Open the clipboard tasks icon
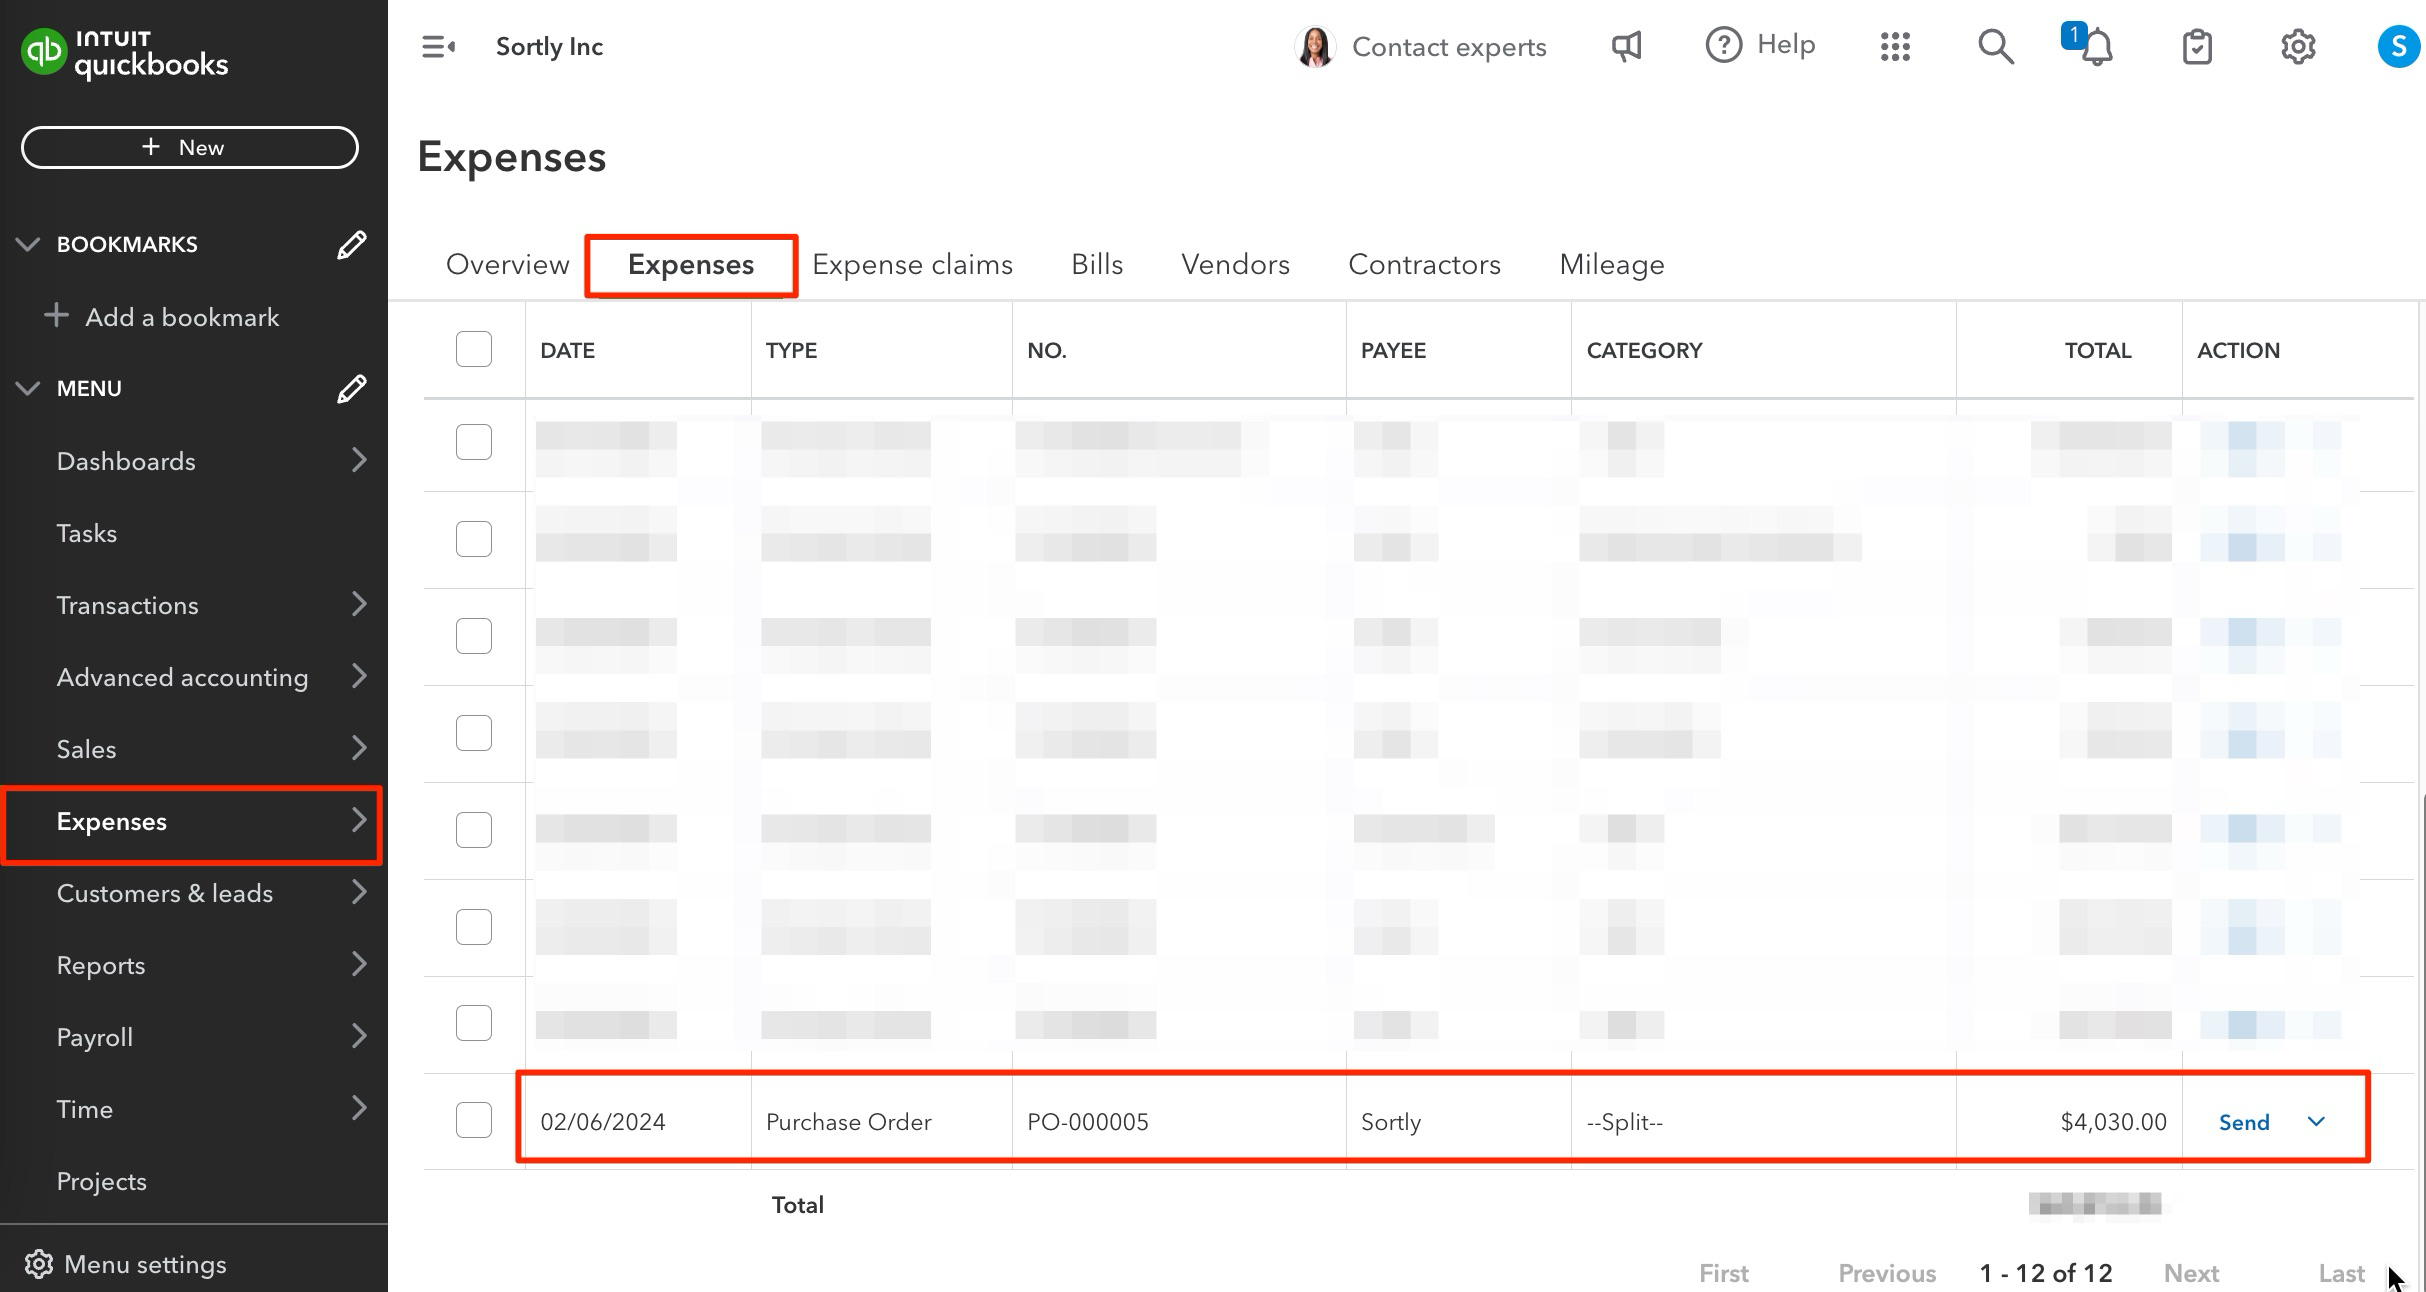The width and height of the screenshot is (2426, 1292). tap(2197, 47)
